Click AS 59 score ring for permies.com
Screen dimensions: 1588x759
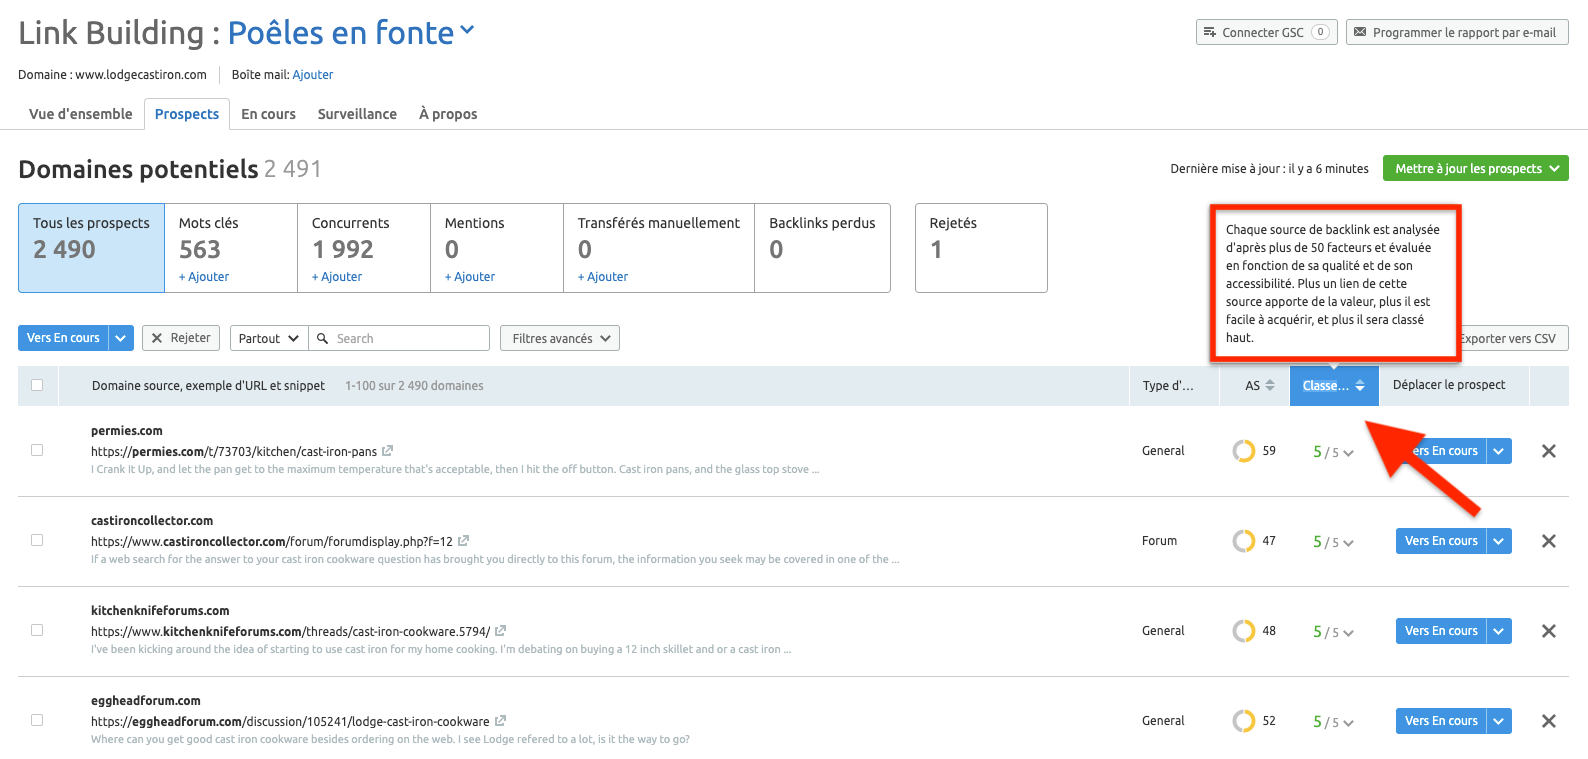[x=1243, y=451]
